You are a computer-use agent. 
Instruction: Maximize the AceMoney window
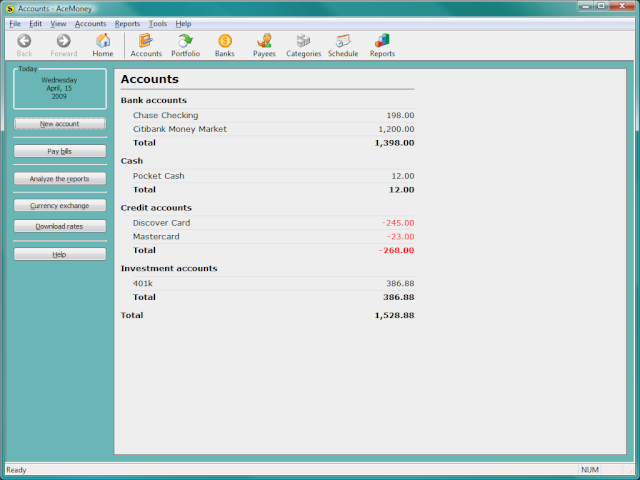(x=601, y=6)
